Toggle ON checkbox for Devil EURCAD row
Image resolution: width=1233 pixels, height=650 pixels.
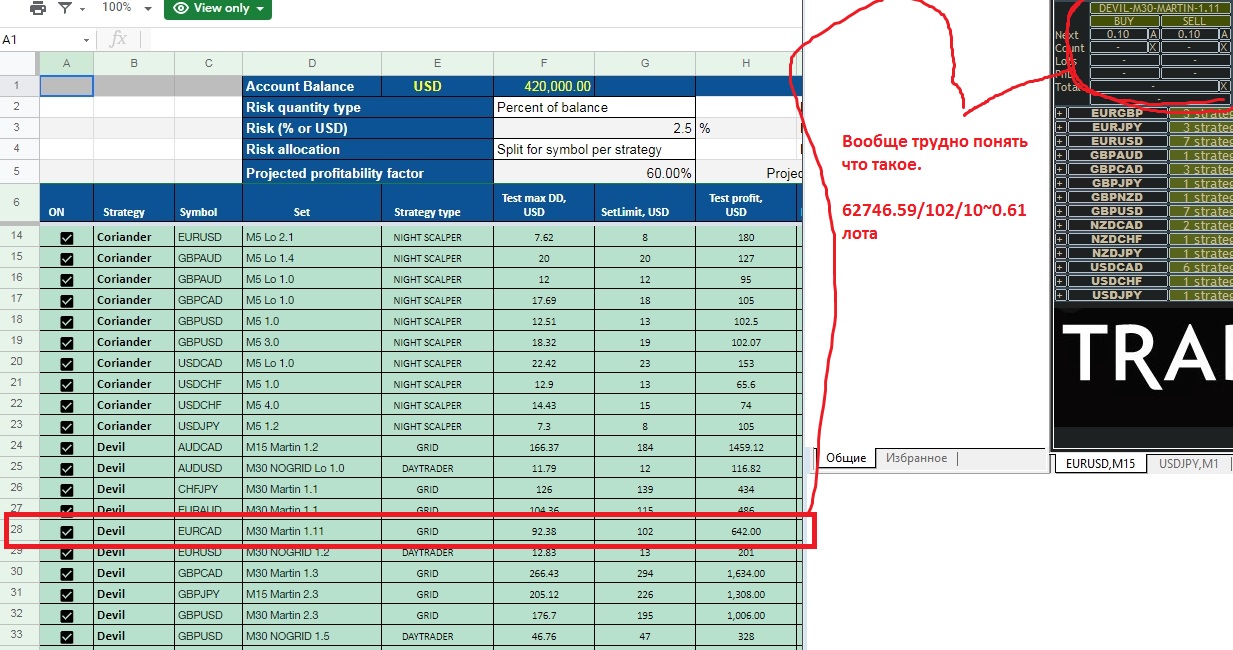point(67,532)
